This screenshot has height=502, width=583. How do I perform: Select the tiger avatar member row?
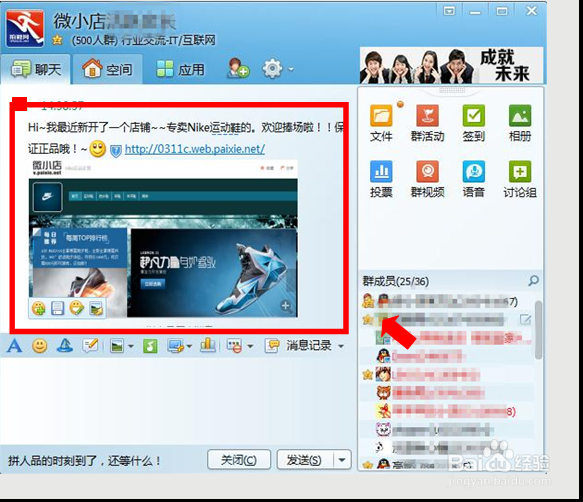pos(446,392)
